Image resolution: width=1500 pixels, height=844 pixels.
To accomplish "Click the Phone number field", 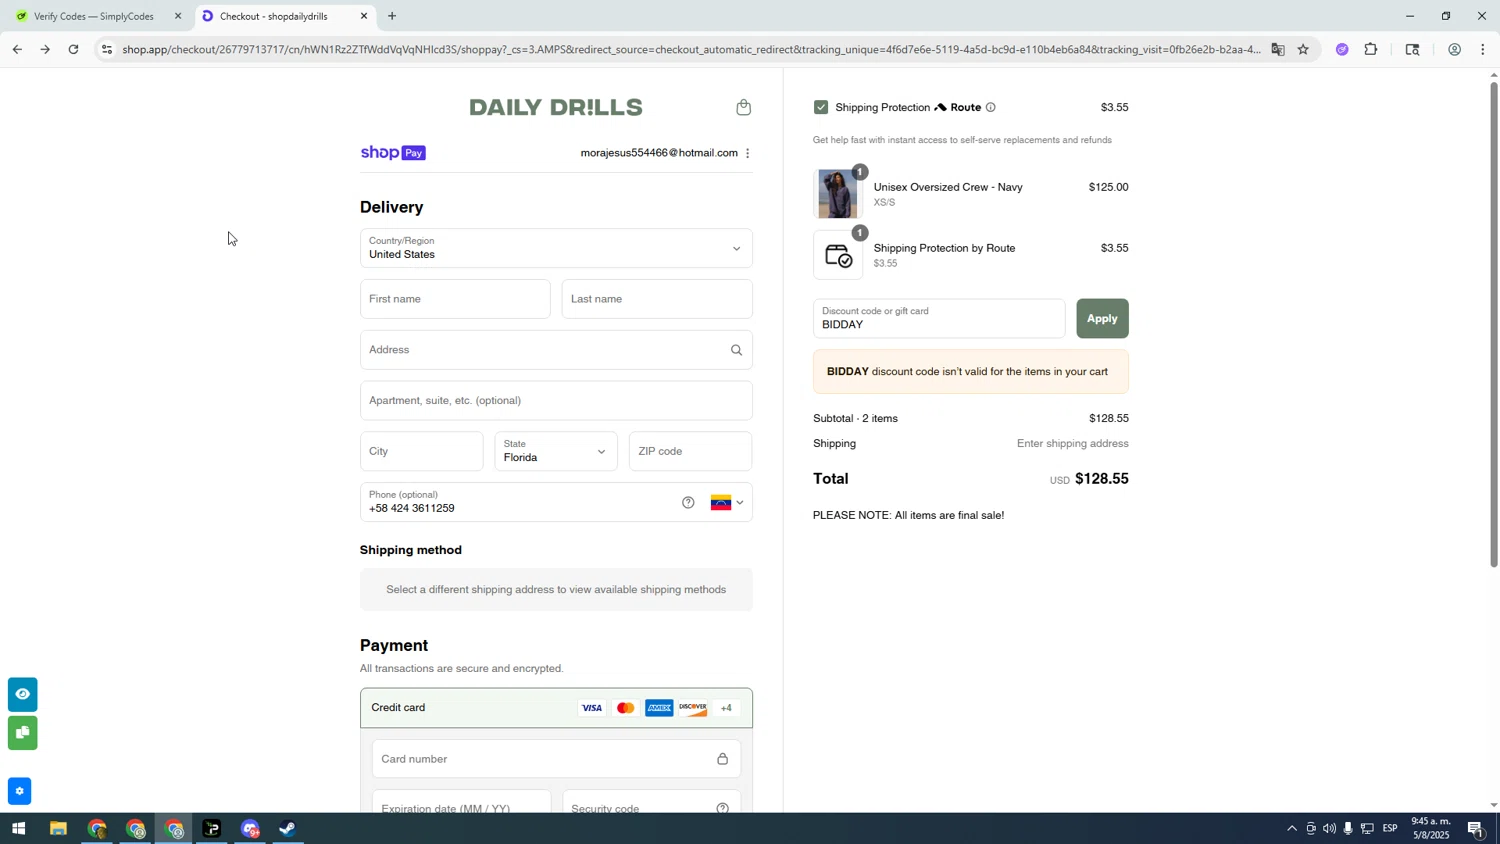I will pos(556,502).
